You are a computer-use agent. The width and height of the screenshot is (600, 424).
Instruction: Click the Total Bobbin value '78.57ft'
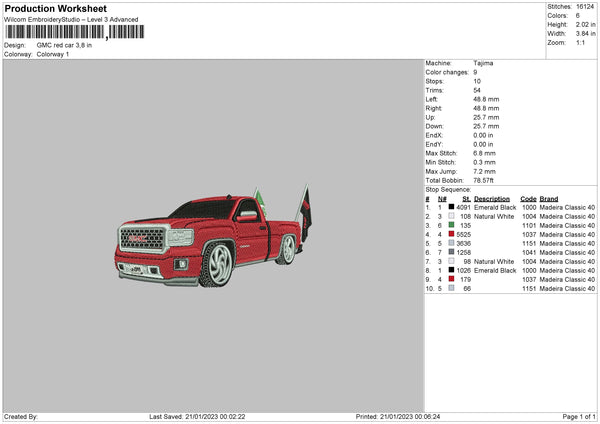tap(483, 180)
